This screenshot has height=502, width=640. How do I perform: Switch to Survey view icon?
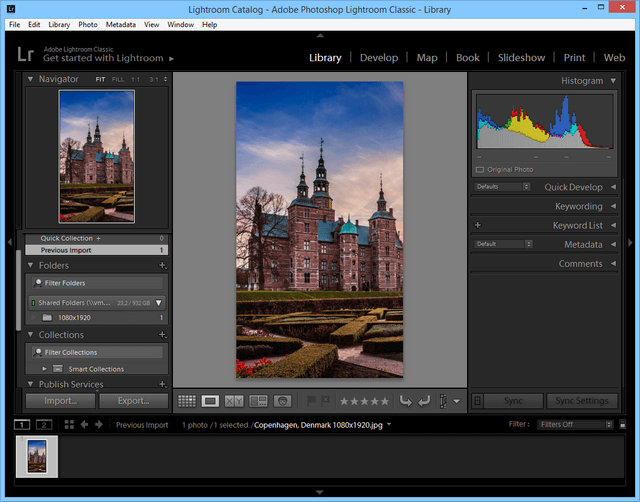pos(259,401)
